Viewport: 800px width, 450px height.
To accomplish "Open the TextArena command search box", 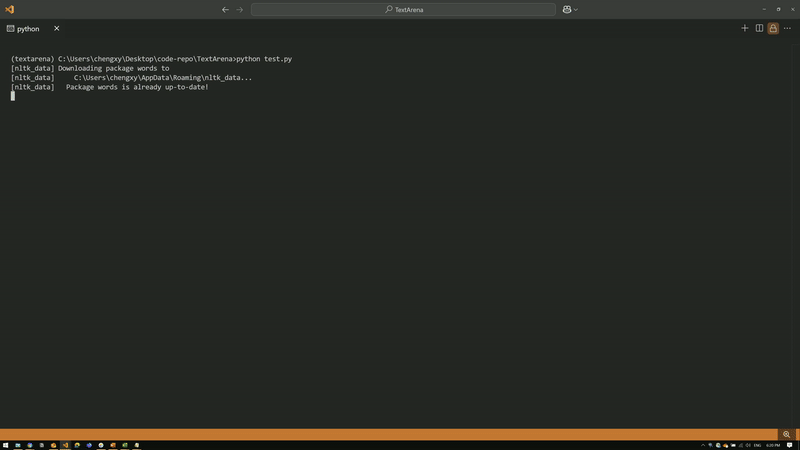I will coord(403,9).
